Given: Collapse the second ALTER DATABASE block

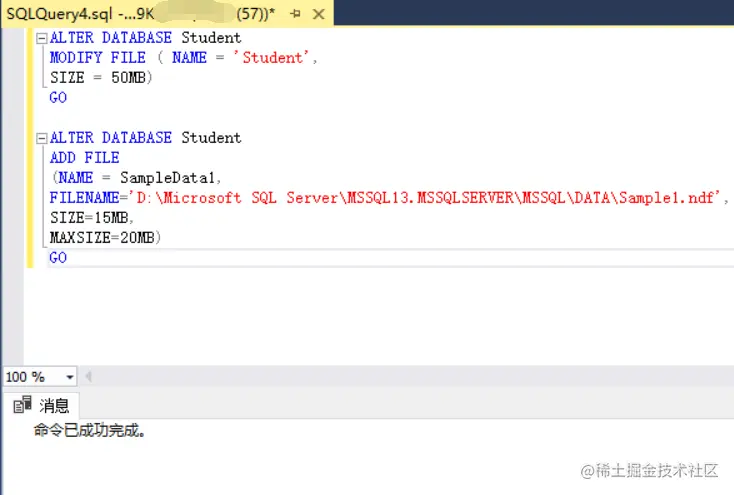Looking at the screenshot, I should (x=42, y=138).
